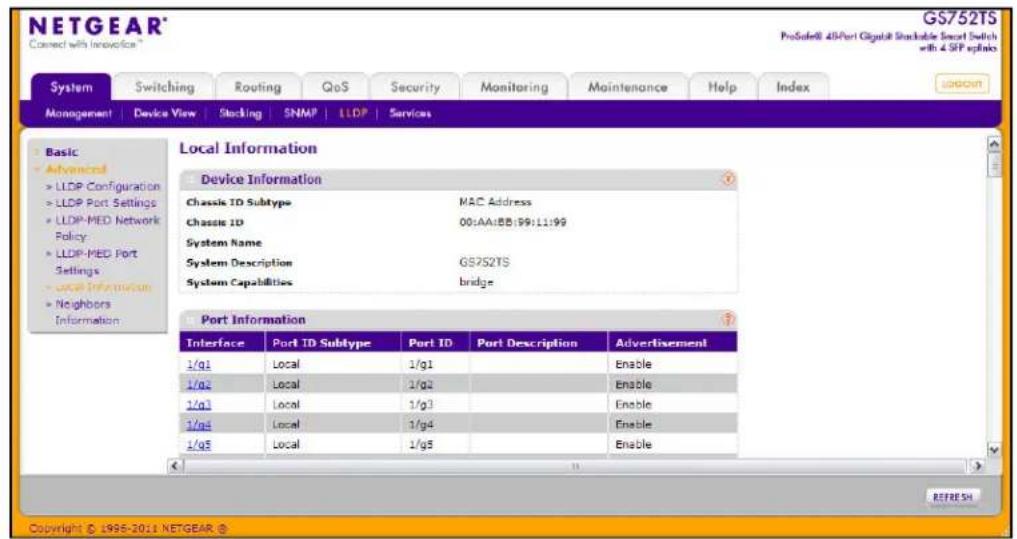Viewport: 1017px width, 539px height.
Task: Click the horizontal scrollbar thumb
Action: pos(575,466)
